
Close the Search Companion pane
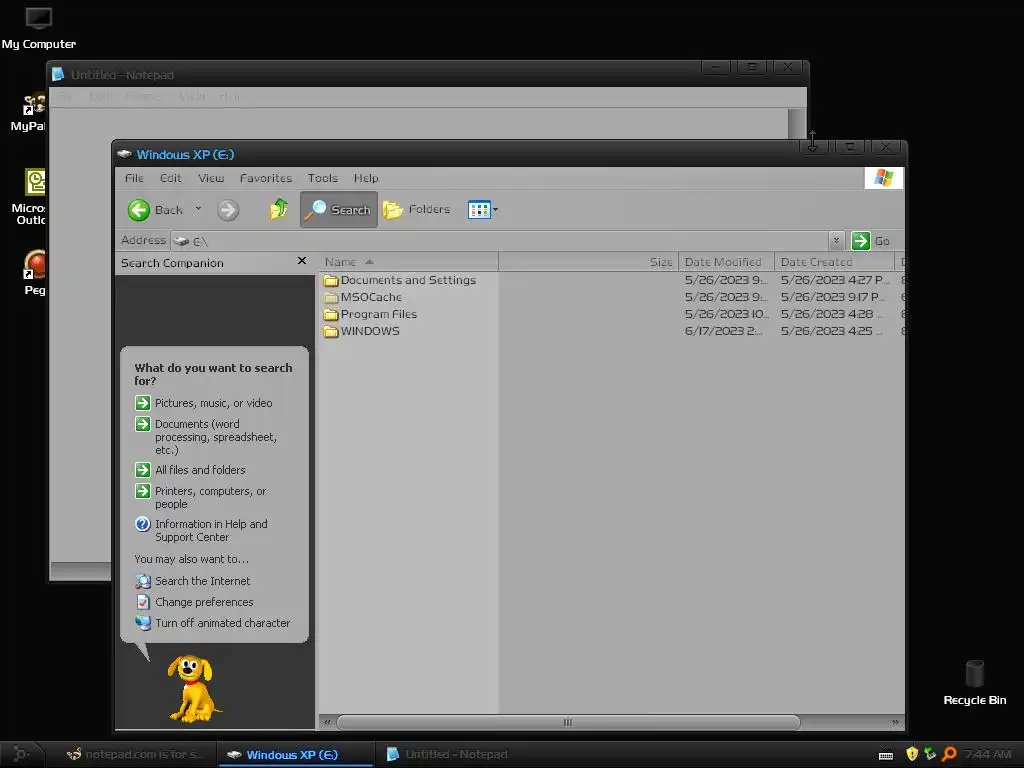302,261
